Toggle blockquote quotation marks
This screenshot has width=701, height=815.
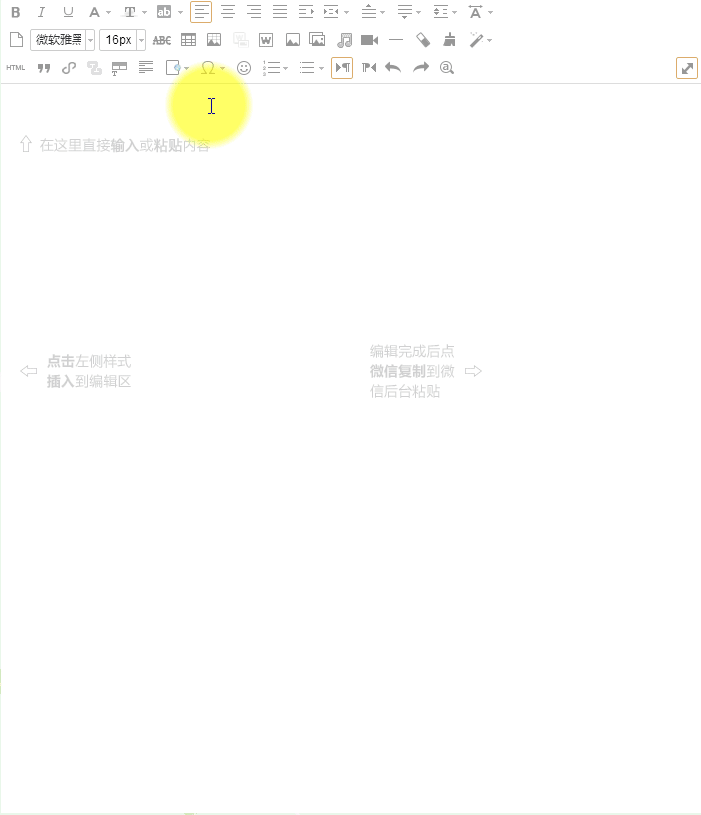pos(44,68)
